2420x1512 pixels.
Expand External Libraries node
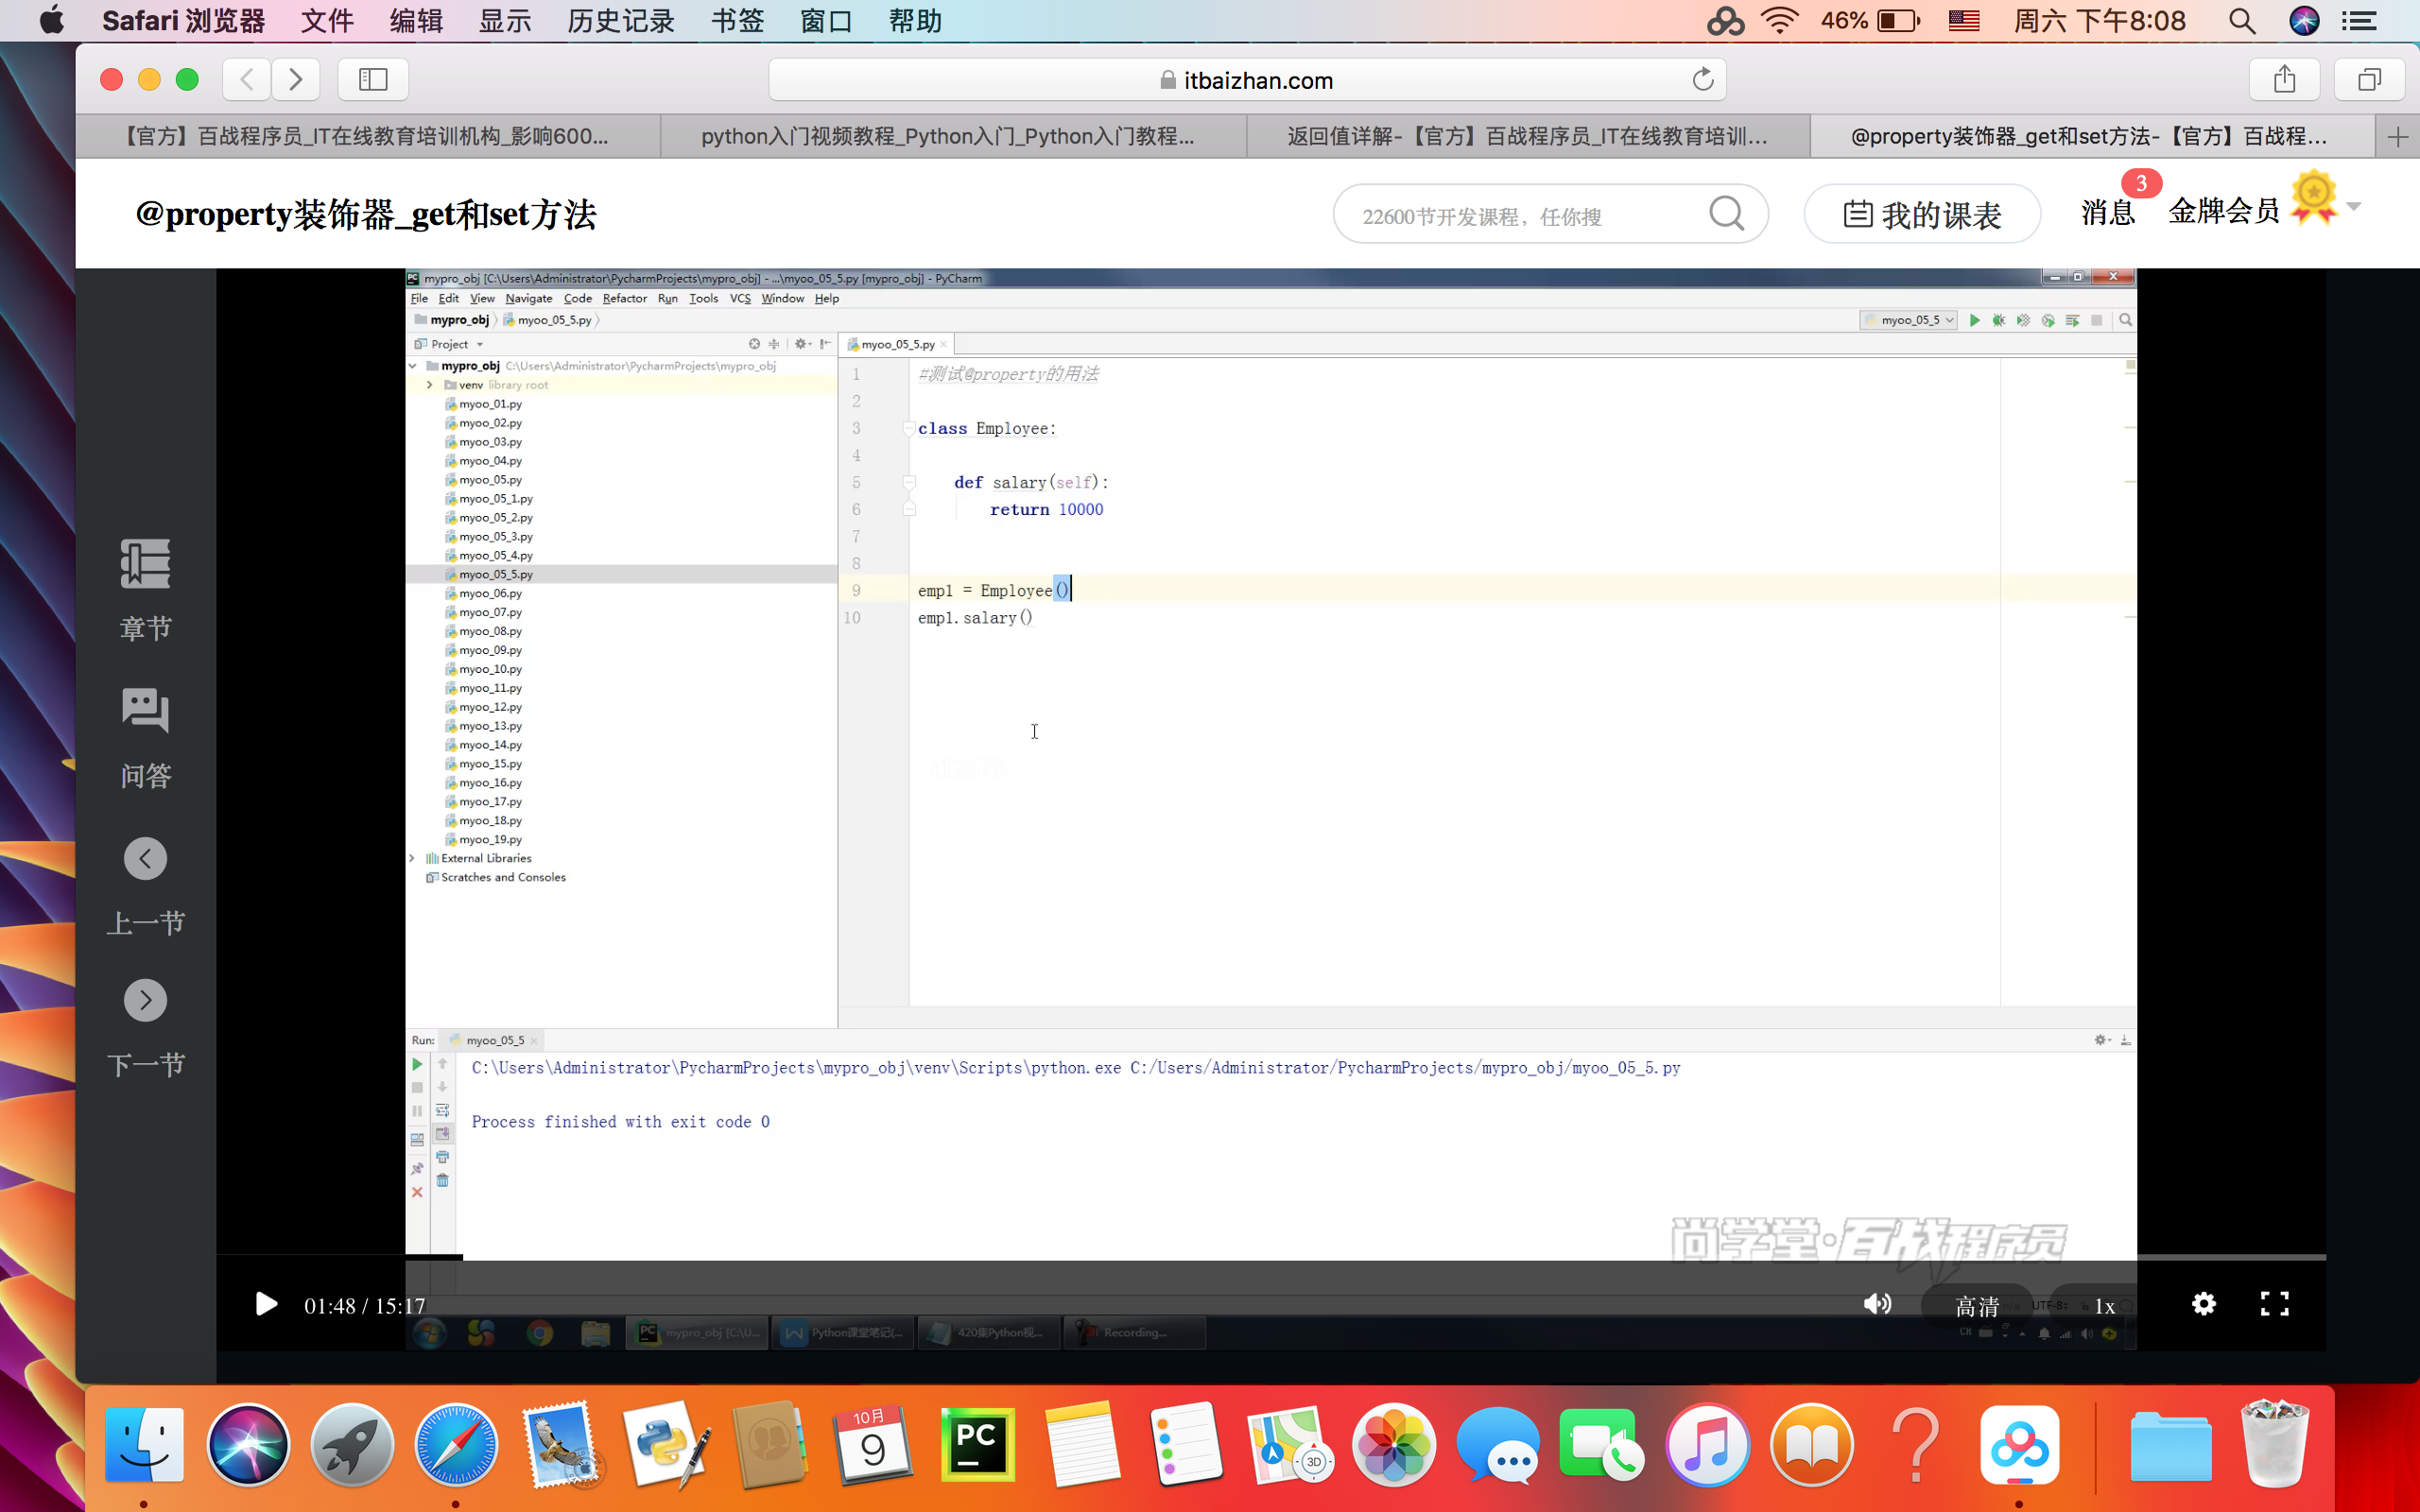click(412, 858)
